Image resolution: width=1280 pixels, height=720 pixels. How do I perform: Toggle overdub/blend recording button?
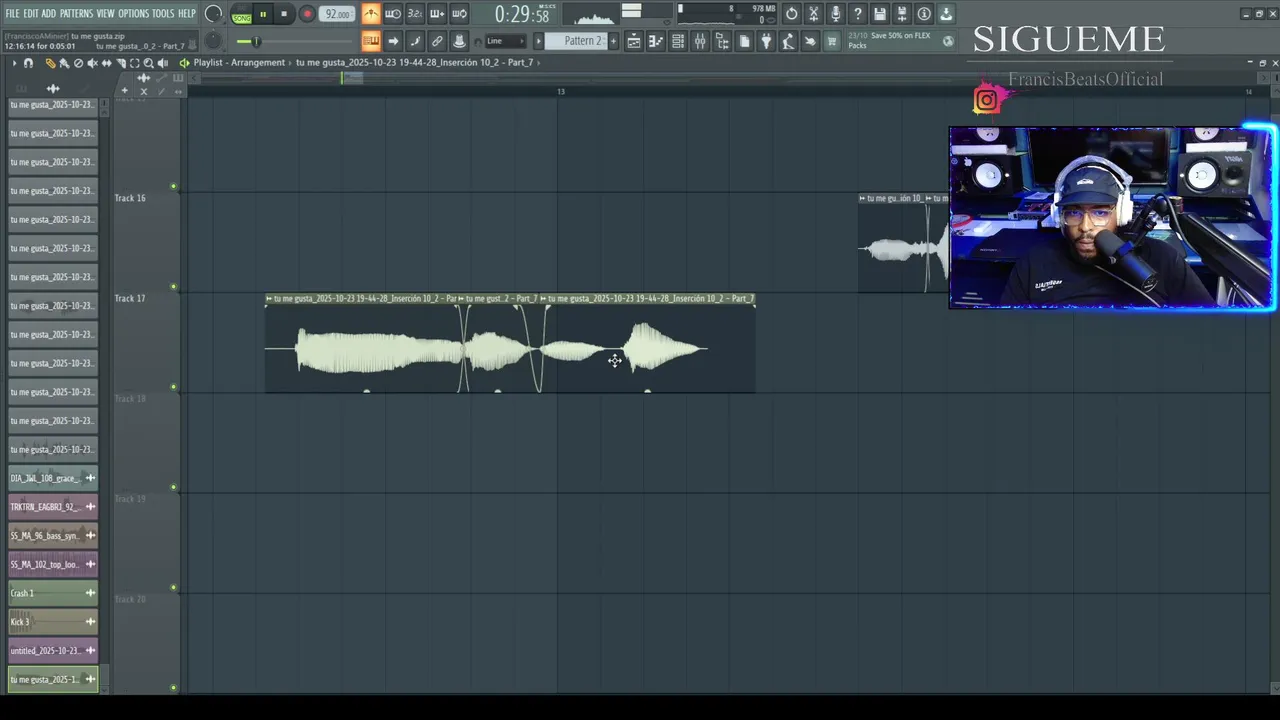click(x=437, y=14)
